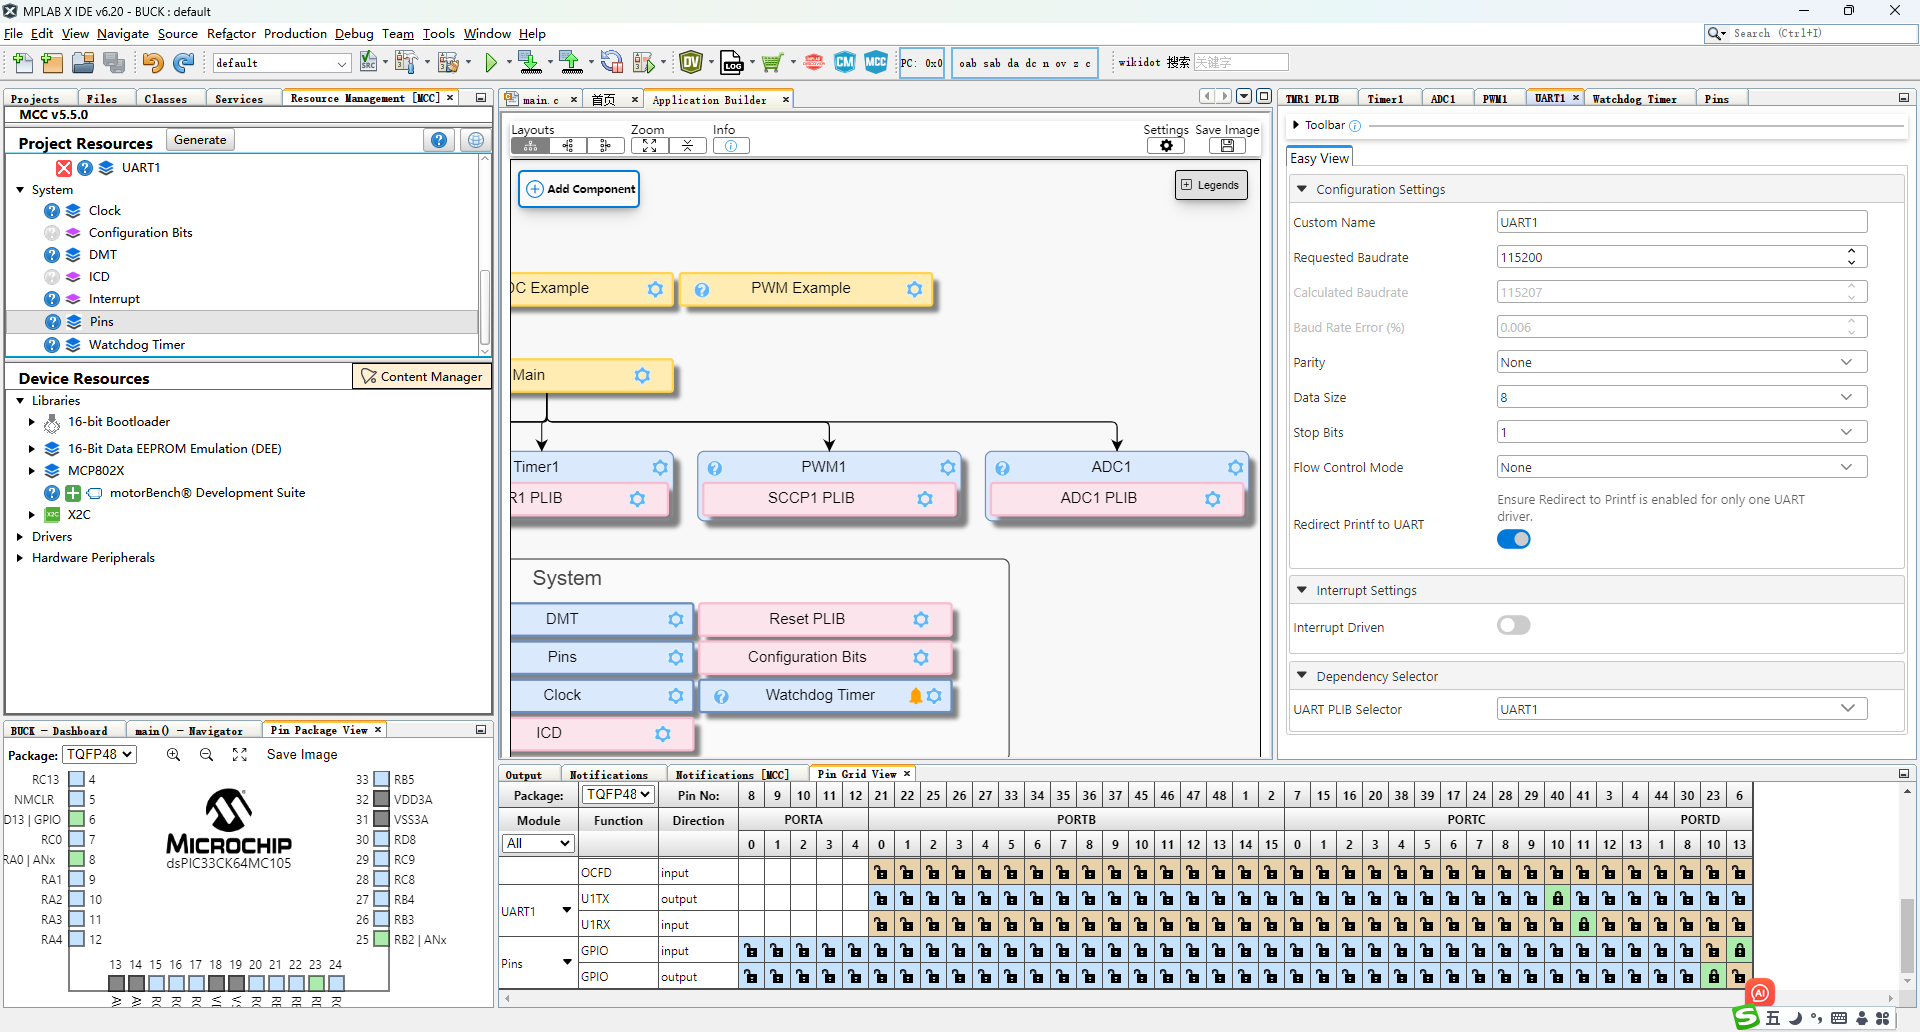The width and height of the screenshot is (1920, 1032).
Task: Click the Zoom fit-to-screen icon
Action: click(649, 146)
